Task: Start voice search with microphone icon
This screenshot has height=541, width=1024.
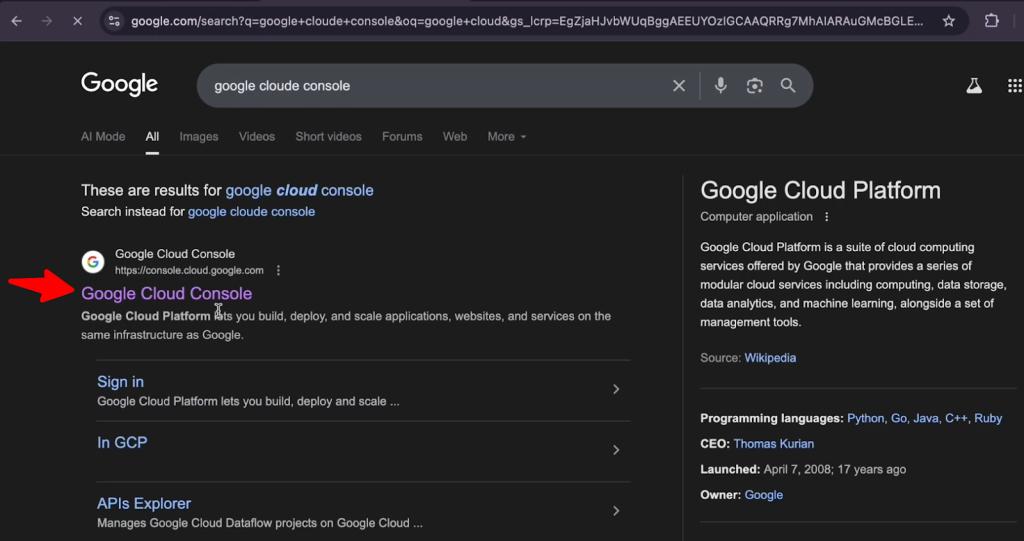Action: [720, 86]
